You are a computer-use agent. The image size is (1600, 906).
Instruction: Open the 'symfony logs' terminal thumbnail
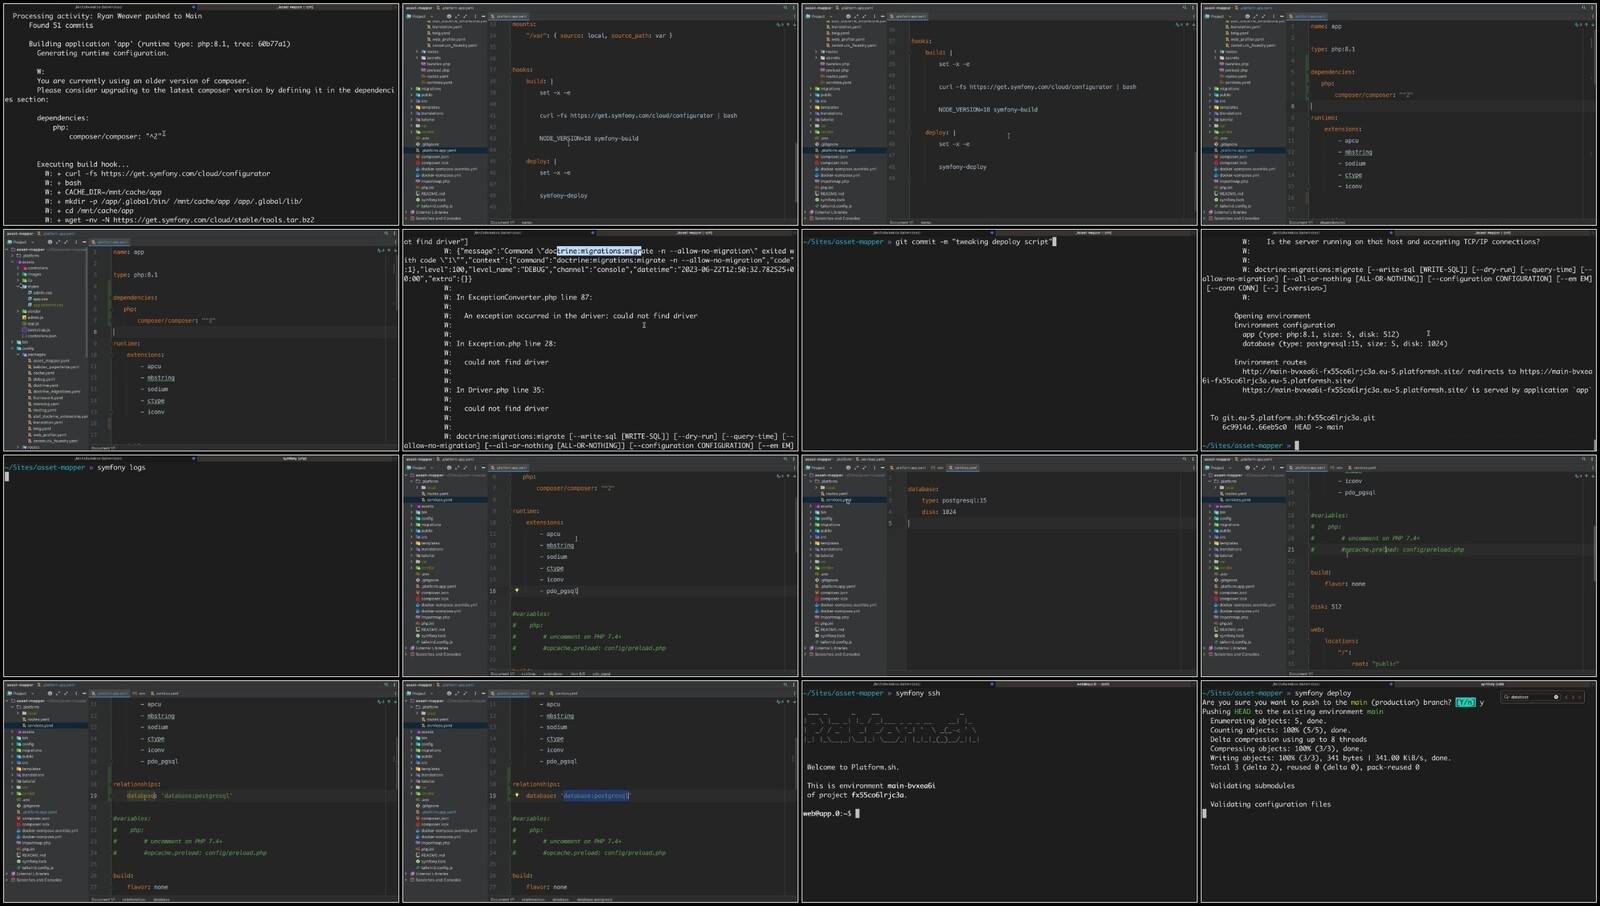click(x=200, y=566)
